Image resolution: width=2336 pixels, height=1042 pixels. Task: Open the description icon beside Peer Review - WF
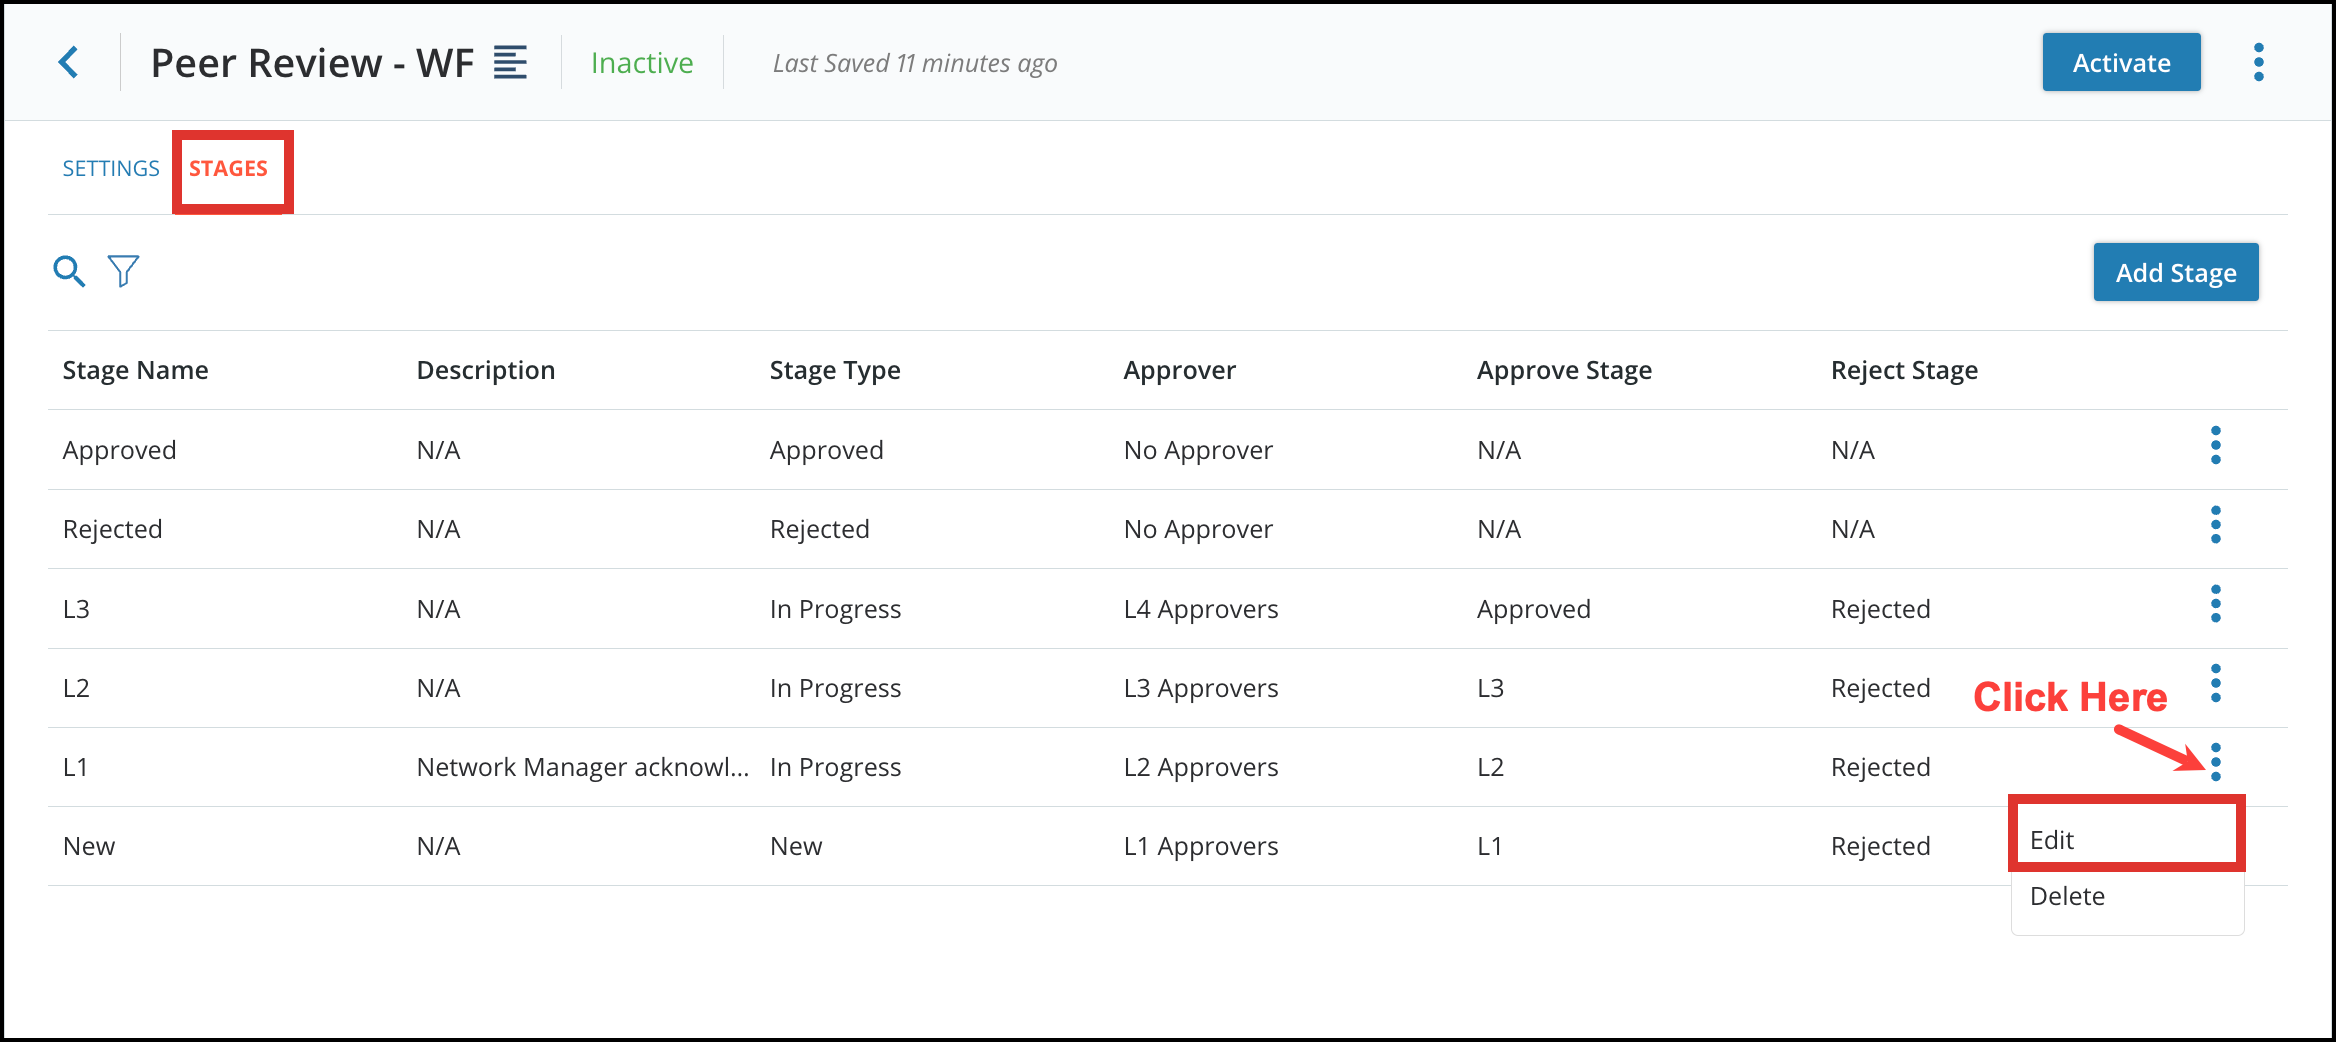(x=510, y=63)
